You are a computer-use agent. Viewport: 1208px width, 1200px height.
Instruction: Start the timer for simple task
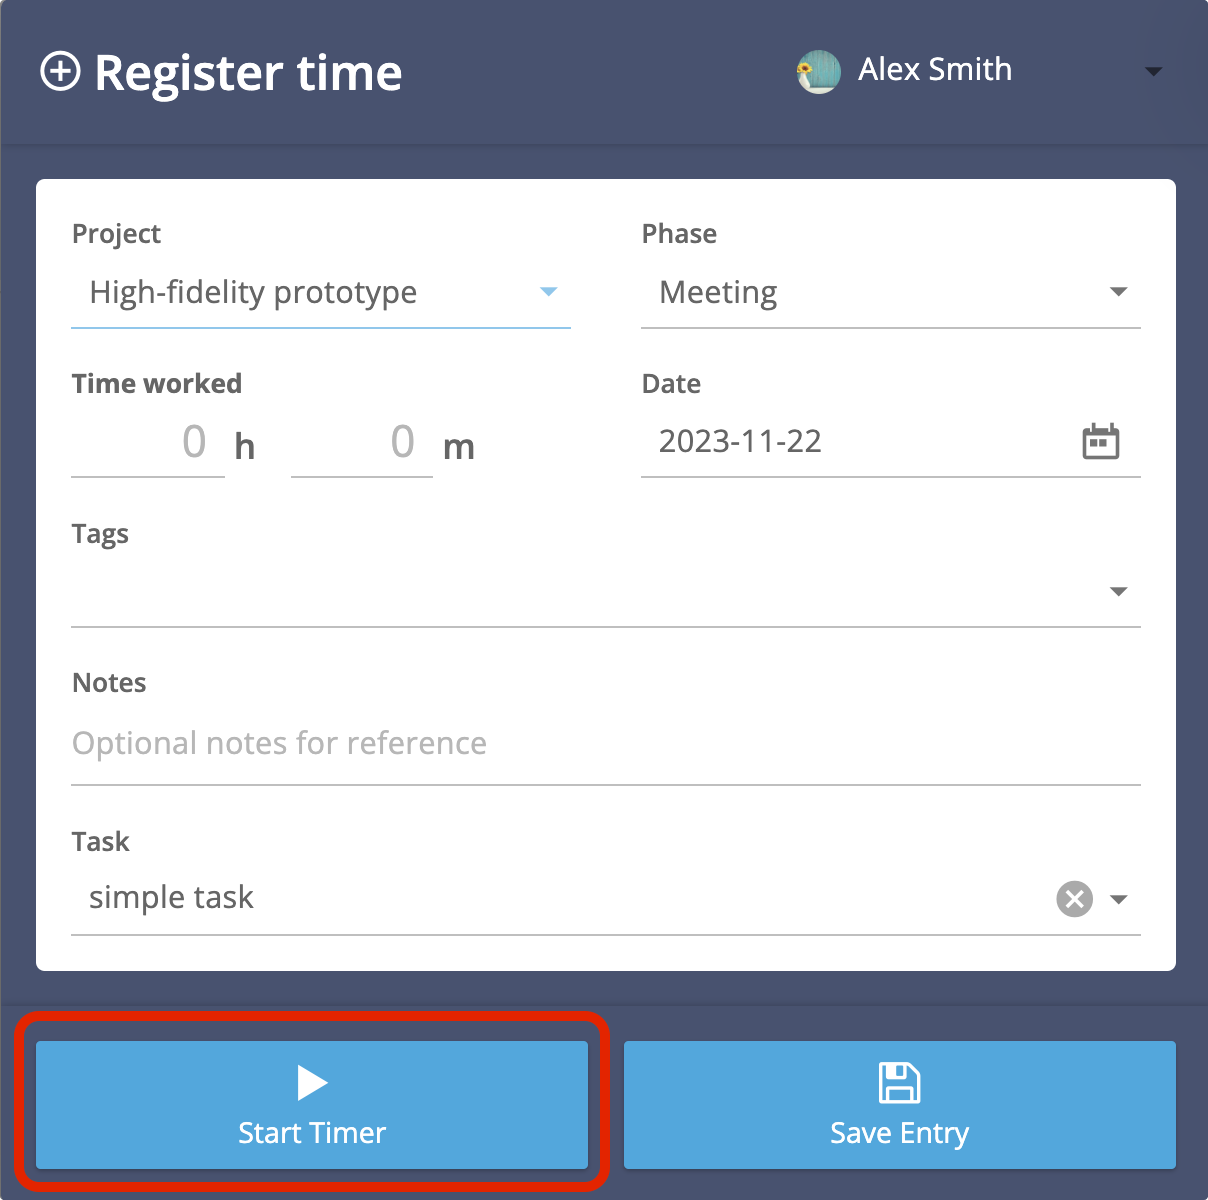coord(311,1105)
